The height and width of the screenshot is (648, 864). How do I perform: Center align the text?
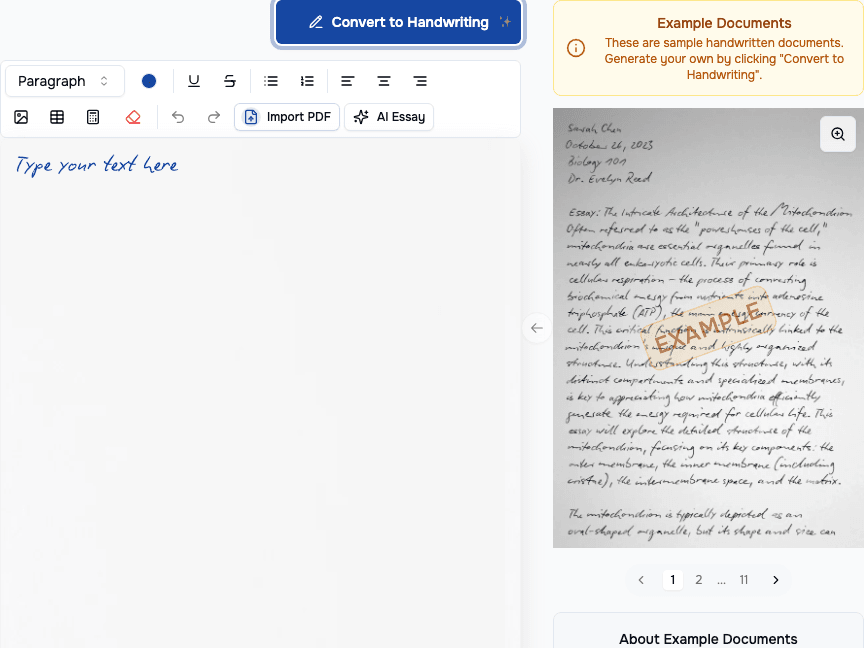(384, 81)
